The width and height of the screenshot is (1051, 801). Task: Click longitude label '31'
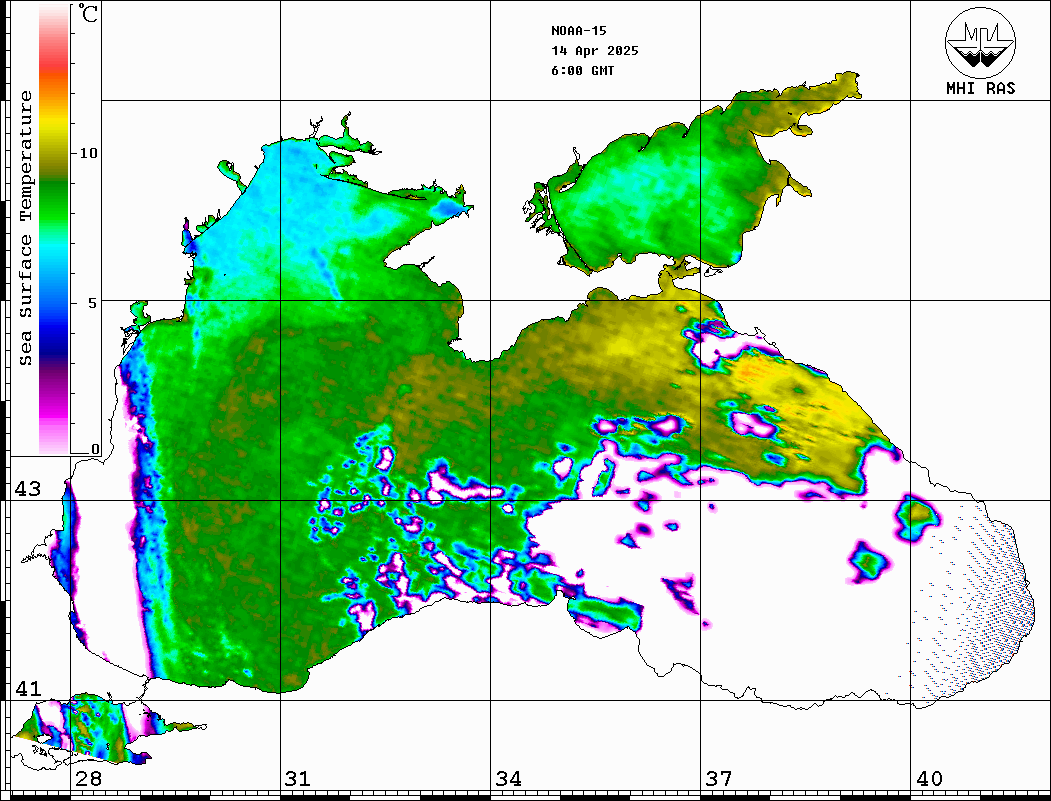[x=298, y=779]
